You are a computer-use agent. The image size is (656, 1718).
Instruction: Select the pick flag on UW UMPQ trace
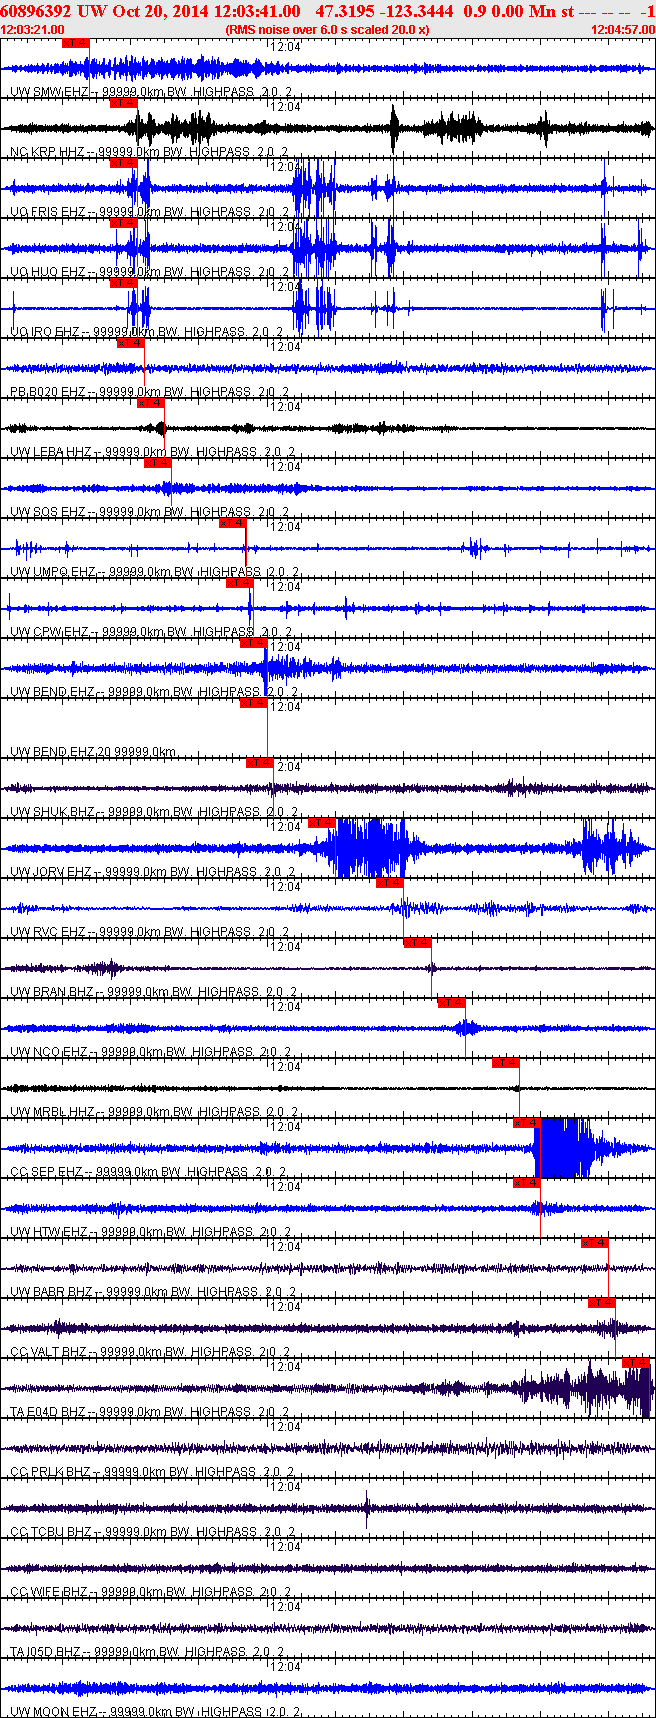tap(232, 523)
